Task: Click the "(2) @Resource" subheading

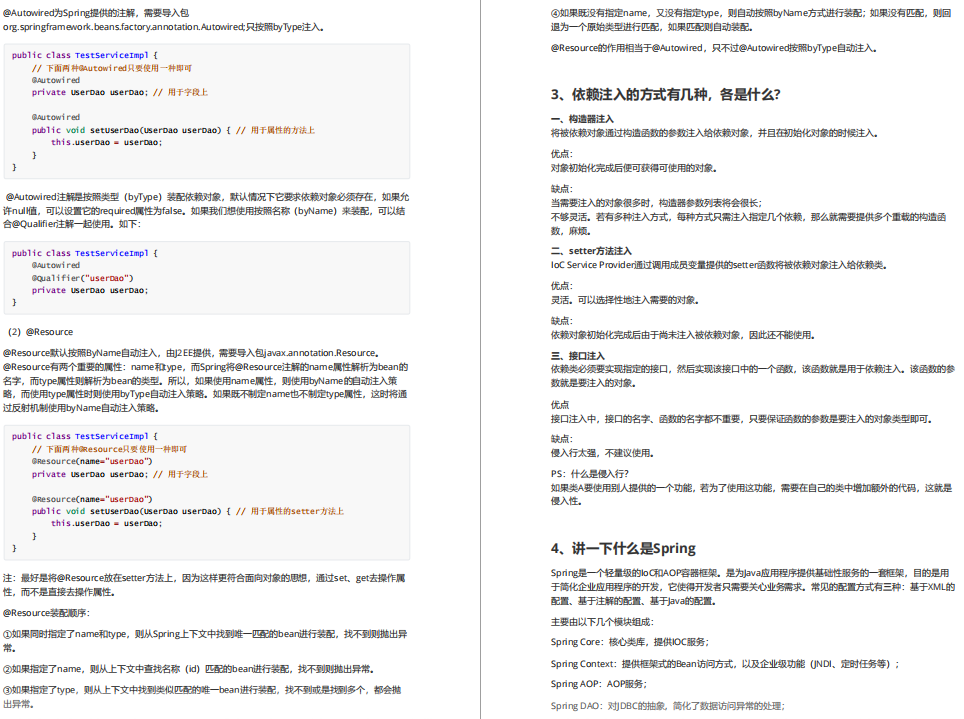Action: coord(41,332)
